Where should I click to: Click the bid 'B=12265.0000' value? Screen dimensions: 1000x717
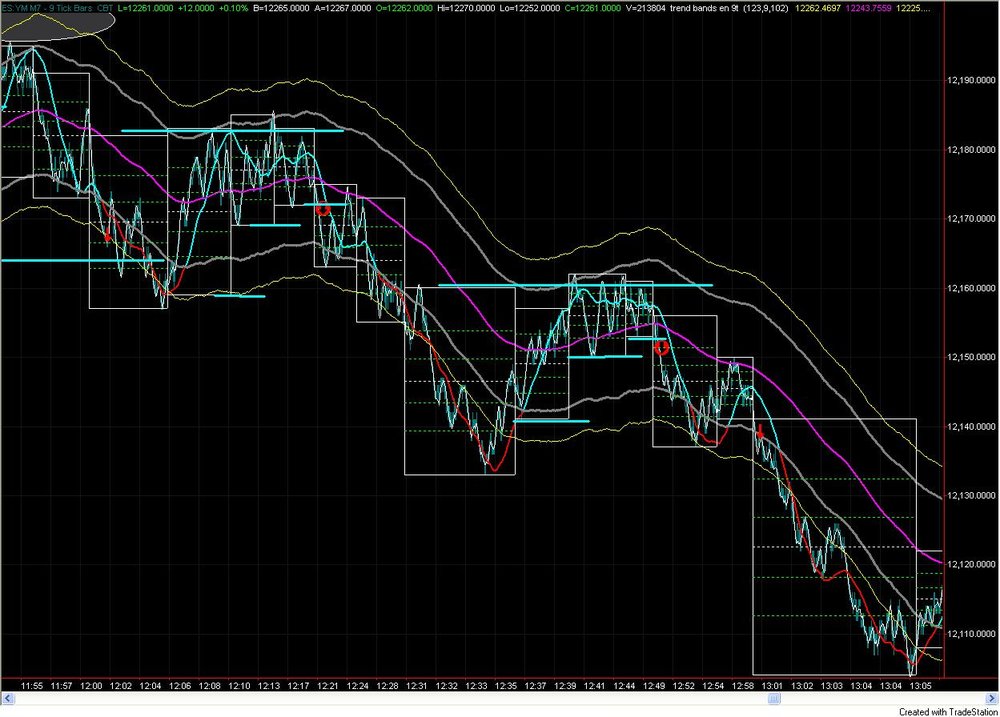click(281, 8)
